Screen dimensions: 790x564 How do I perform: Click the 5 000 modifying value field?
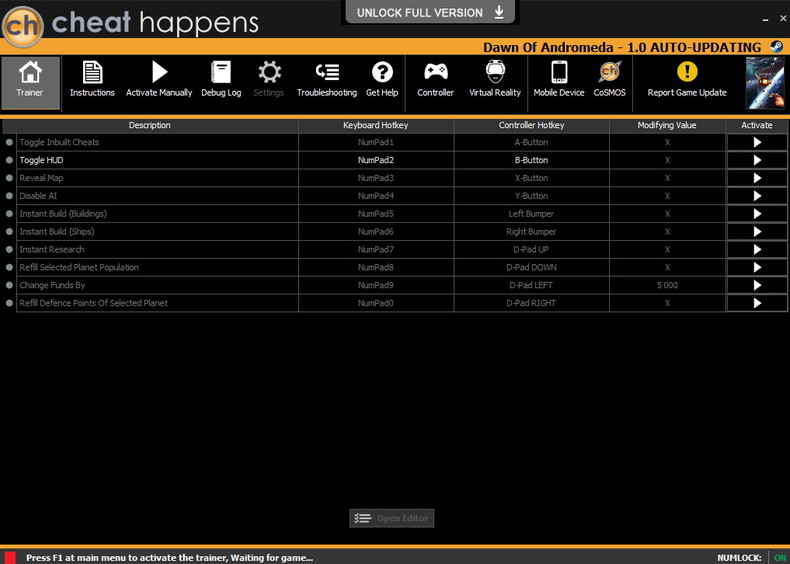[x=667, y=285]
